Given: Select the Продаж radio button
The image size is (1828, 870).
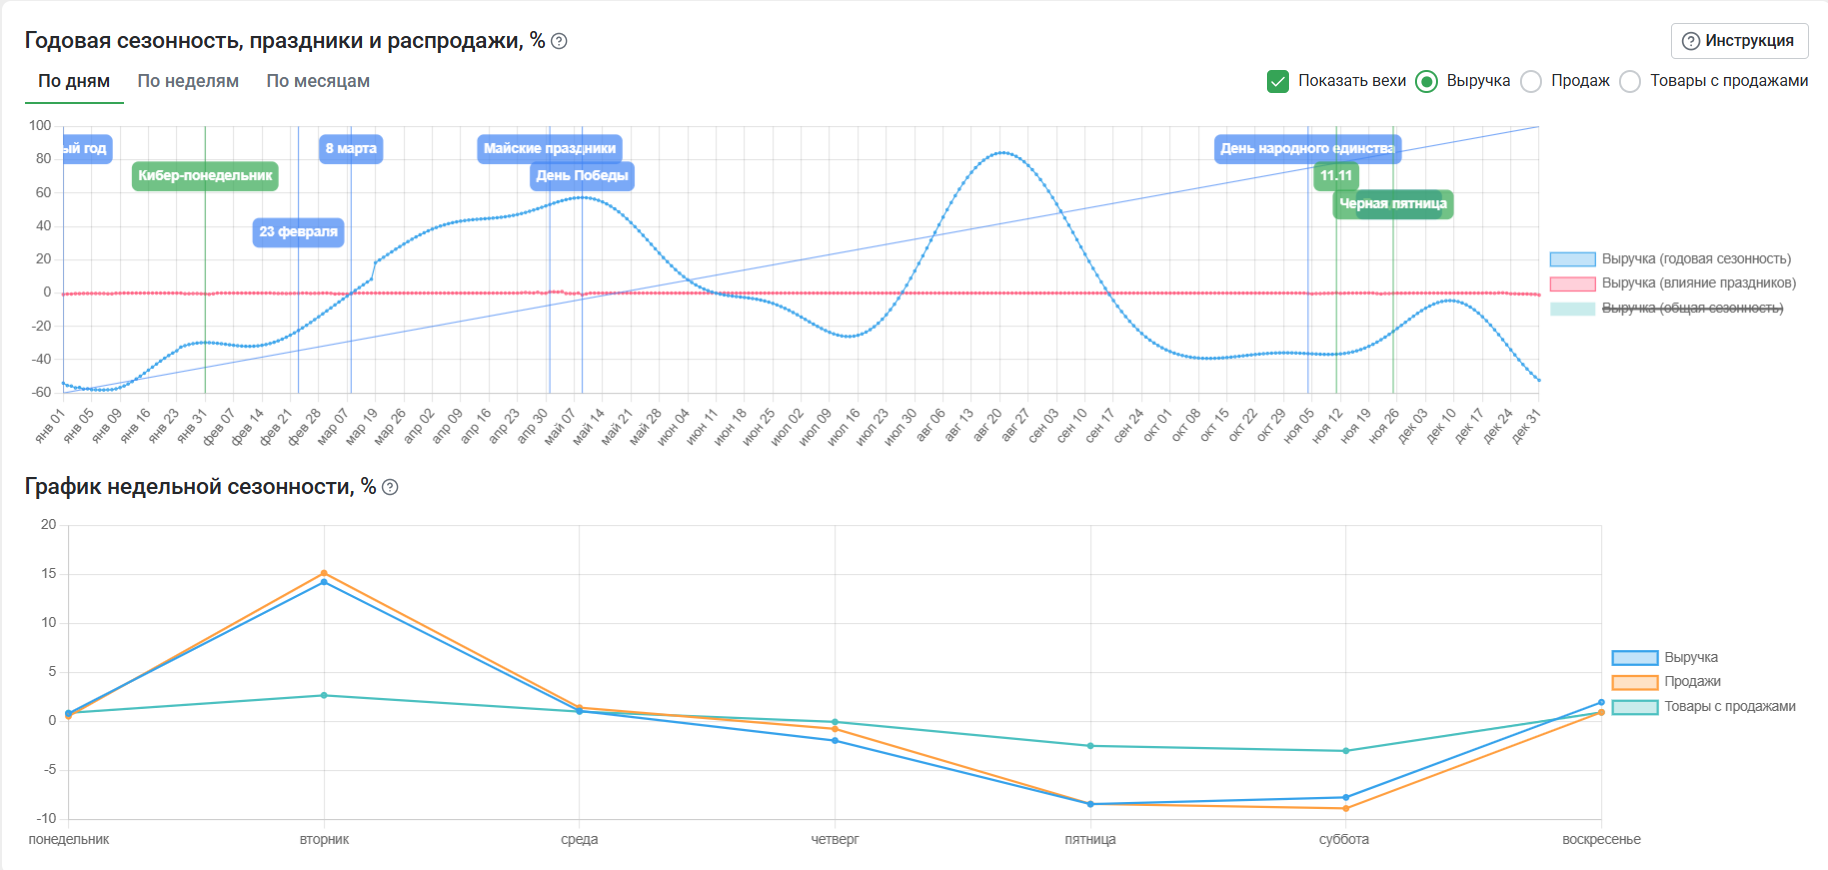Looking at the screenshot, I should click(x=1531, y=81).
